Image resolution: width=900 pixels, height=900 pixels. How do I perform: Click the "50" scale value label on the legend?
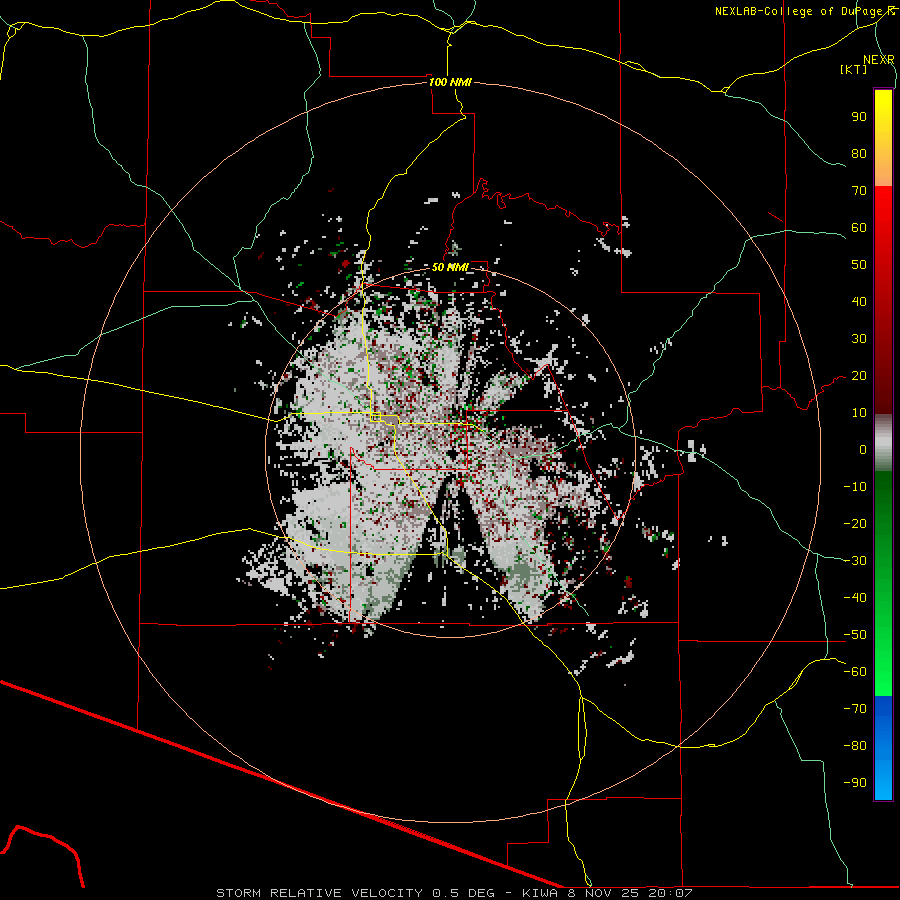pyautogui.click(x=859, y=265)
